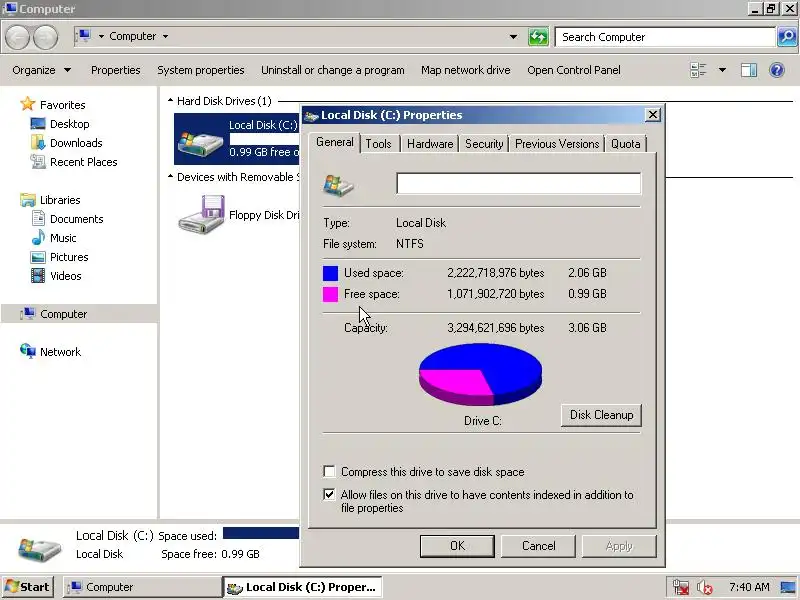The image size is (800, 600).
Task: Switch to the Security tab
Action: click(484, 144)
